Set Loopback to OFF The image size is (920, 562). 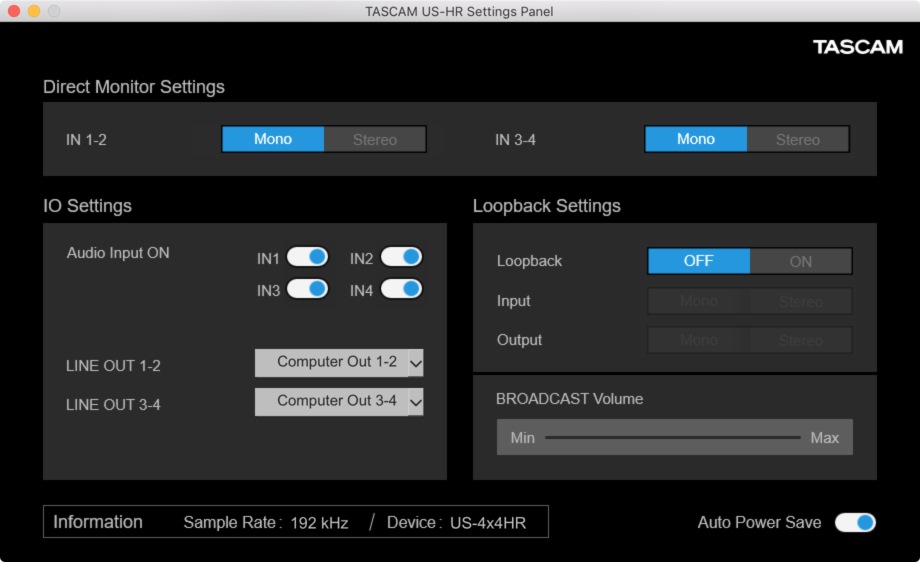click(699, 261)
